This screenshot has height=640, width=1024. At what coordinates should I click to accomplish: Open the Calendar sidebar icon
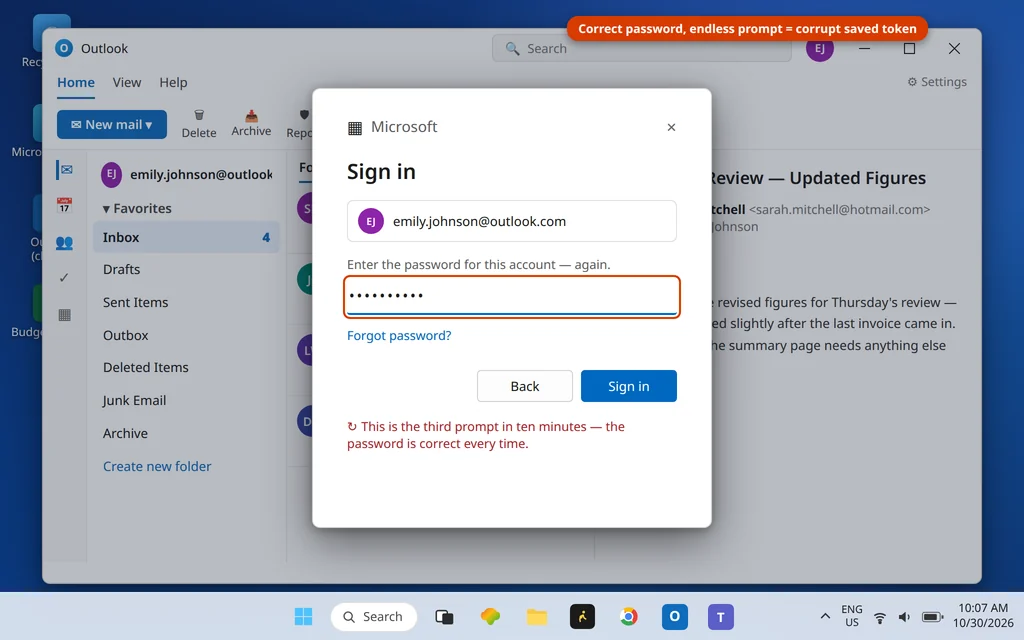coord(64,205)
